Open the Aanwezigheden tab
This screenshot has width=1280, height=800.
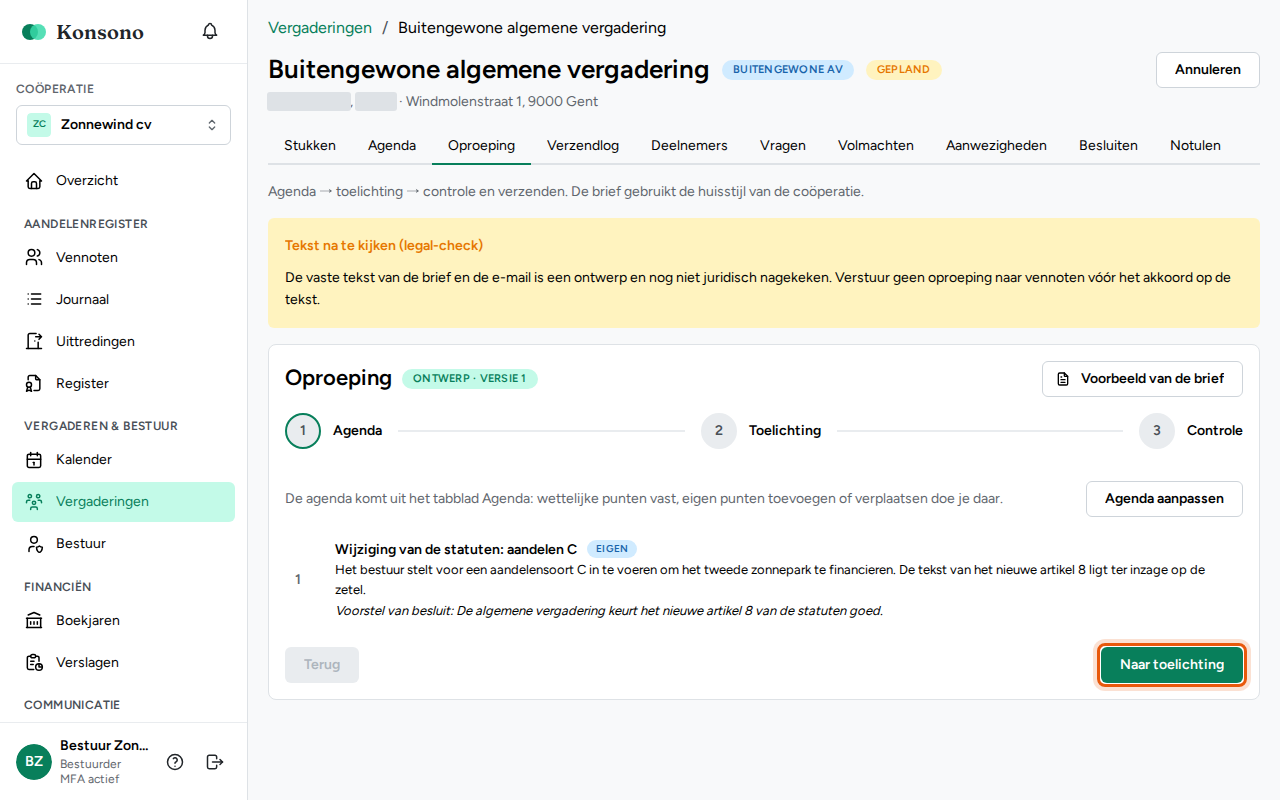point(996,146)
